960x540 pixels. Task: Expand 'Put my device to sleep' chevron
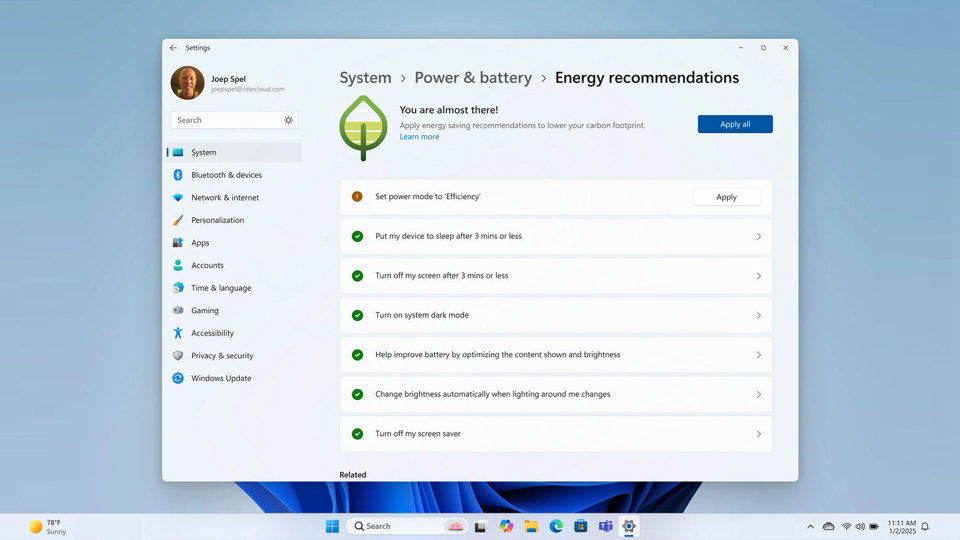759,236
